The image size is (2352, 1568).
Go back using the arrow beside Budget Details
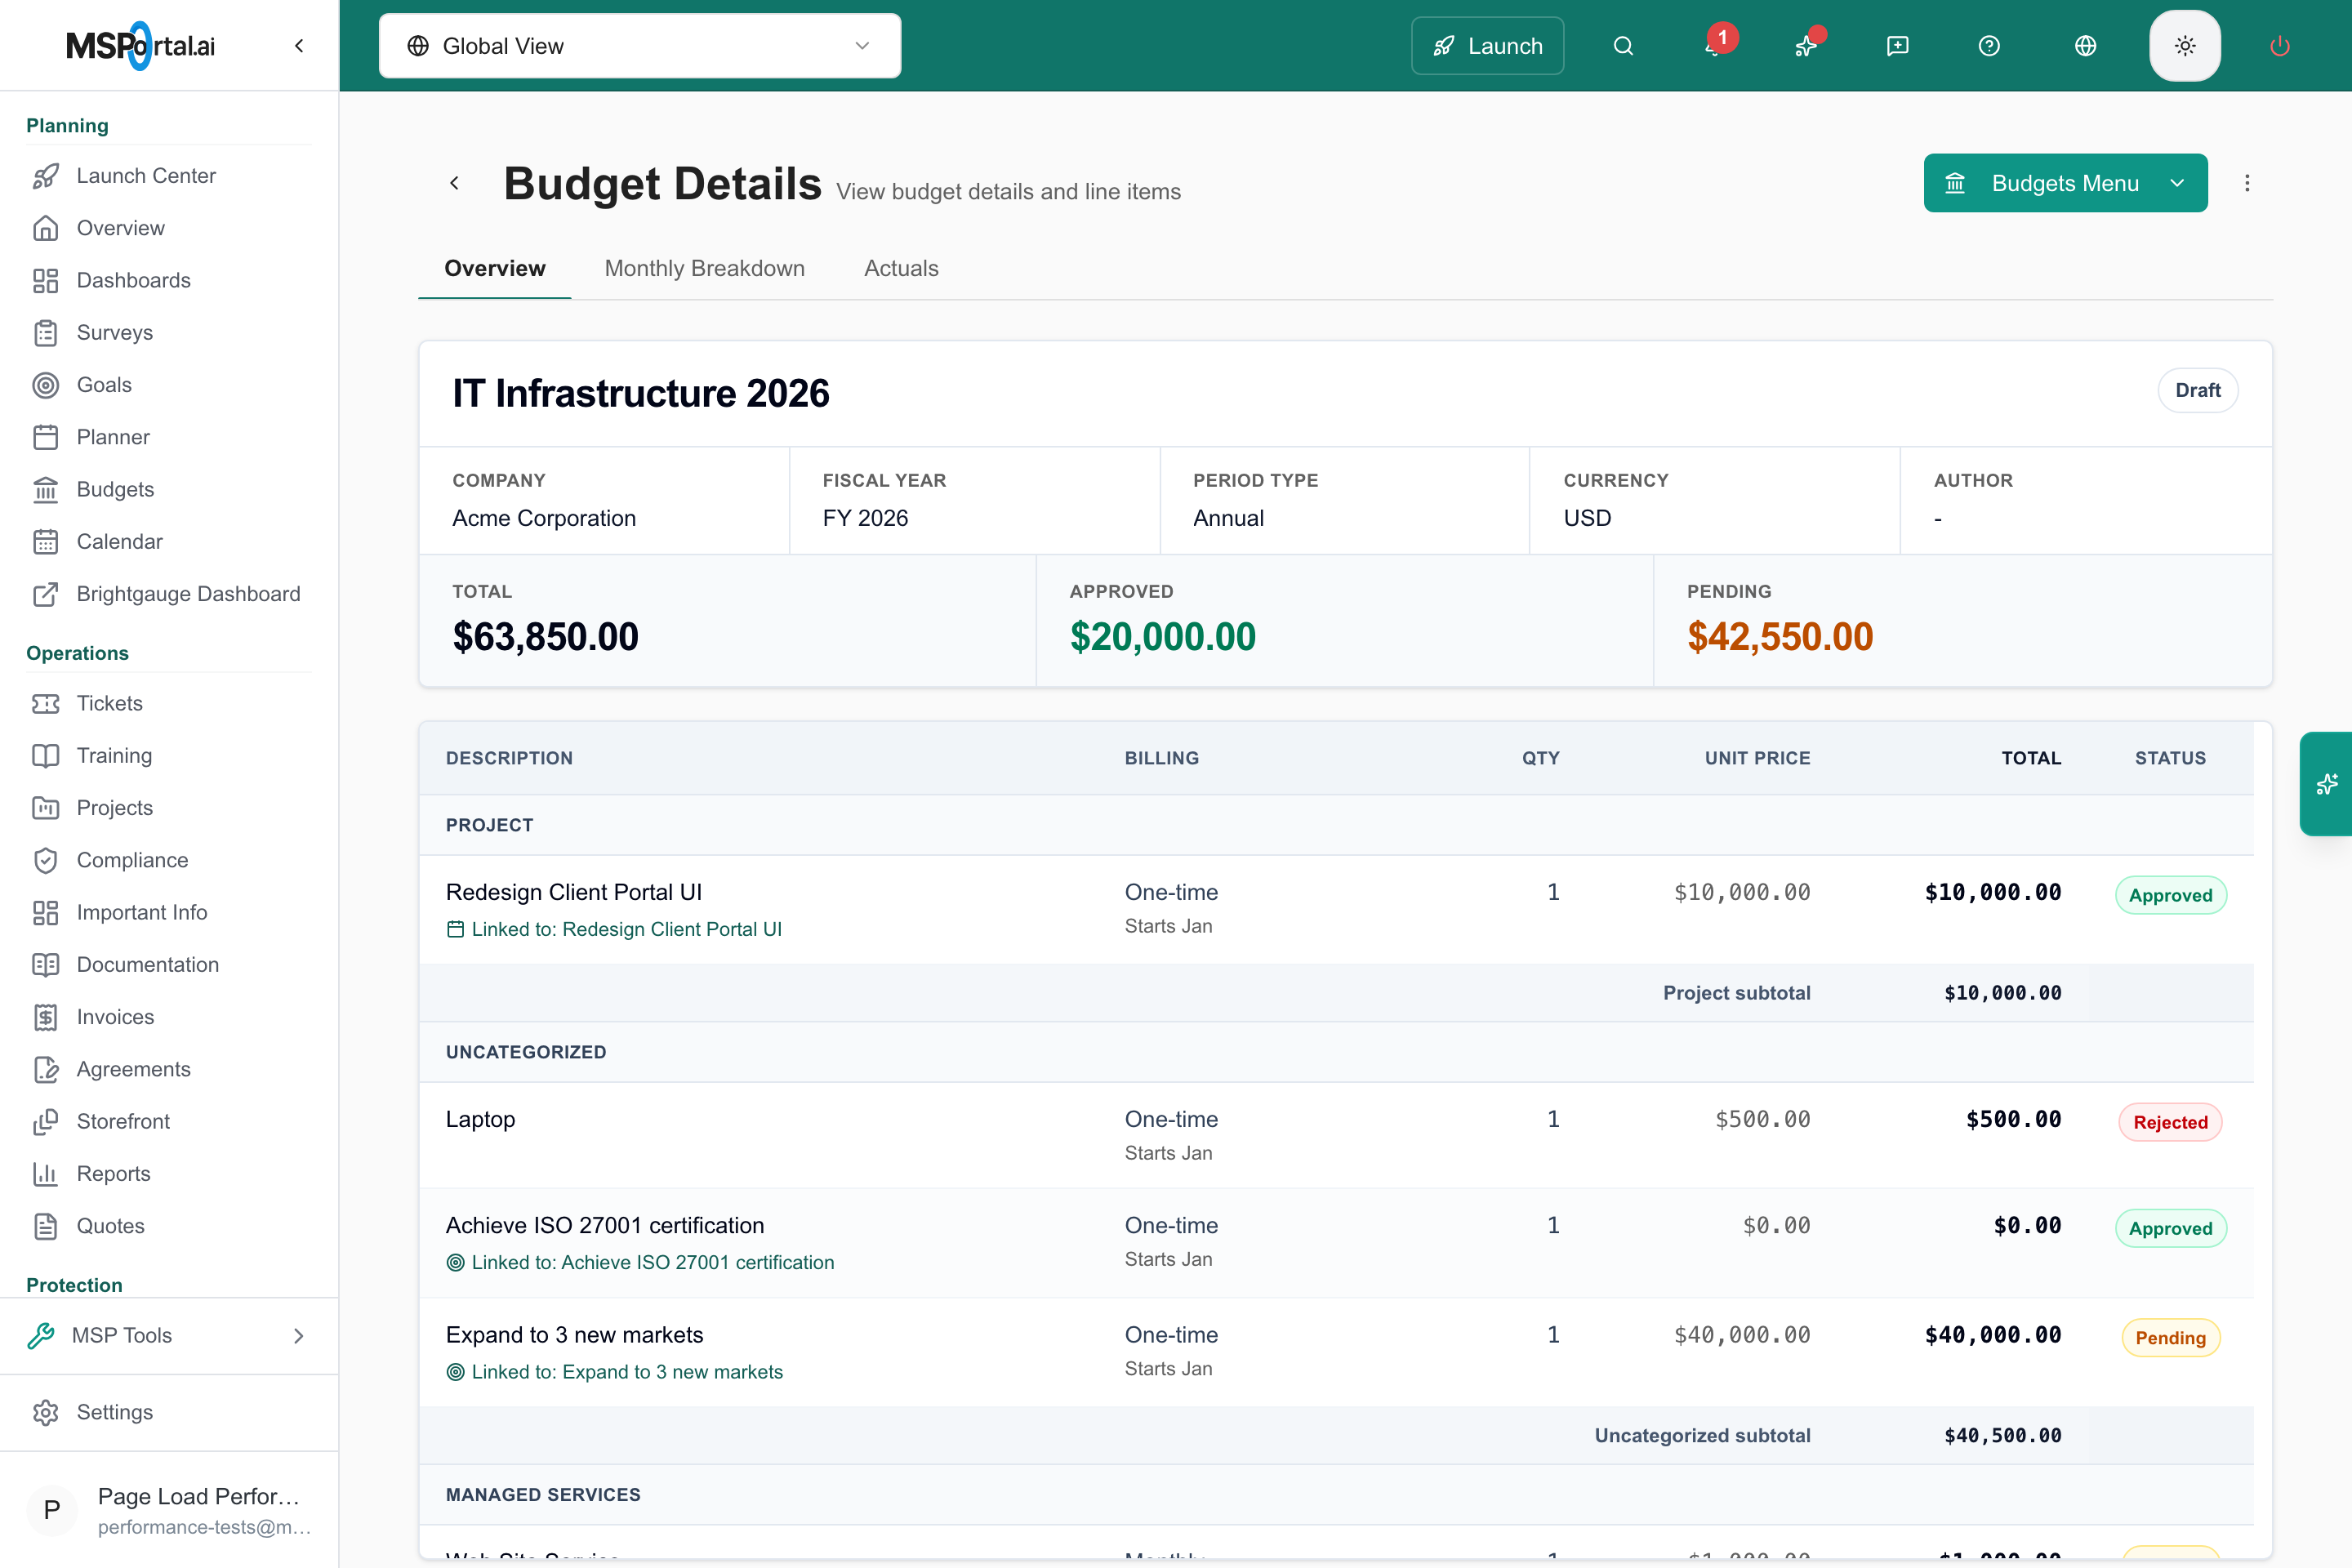coord(455,183)
